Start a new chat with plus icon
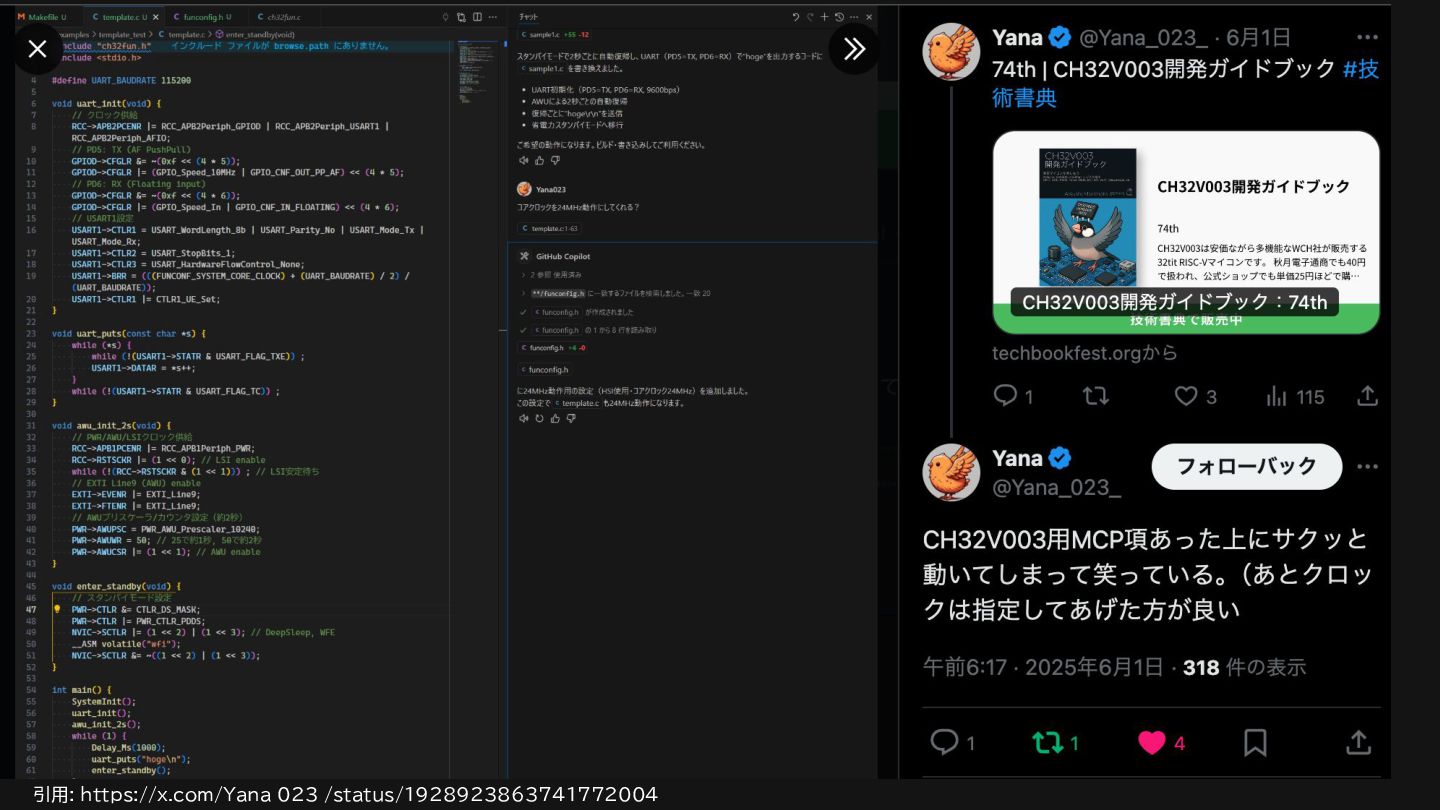This screenshot has height=810, width=1440. pyautogui.click(x=825, y=17)
